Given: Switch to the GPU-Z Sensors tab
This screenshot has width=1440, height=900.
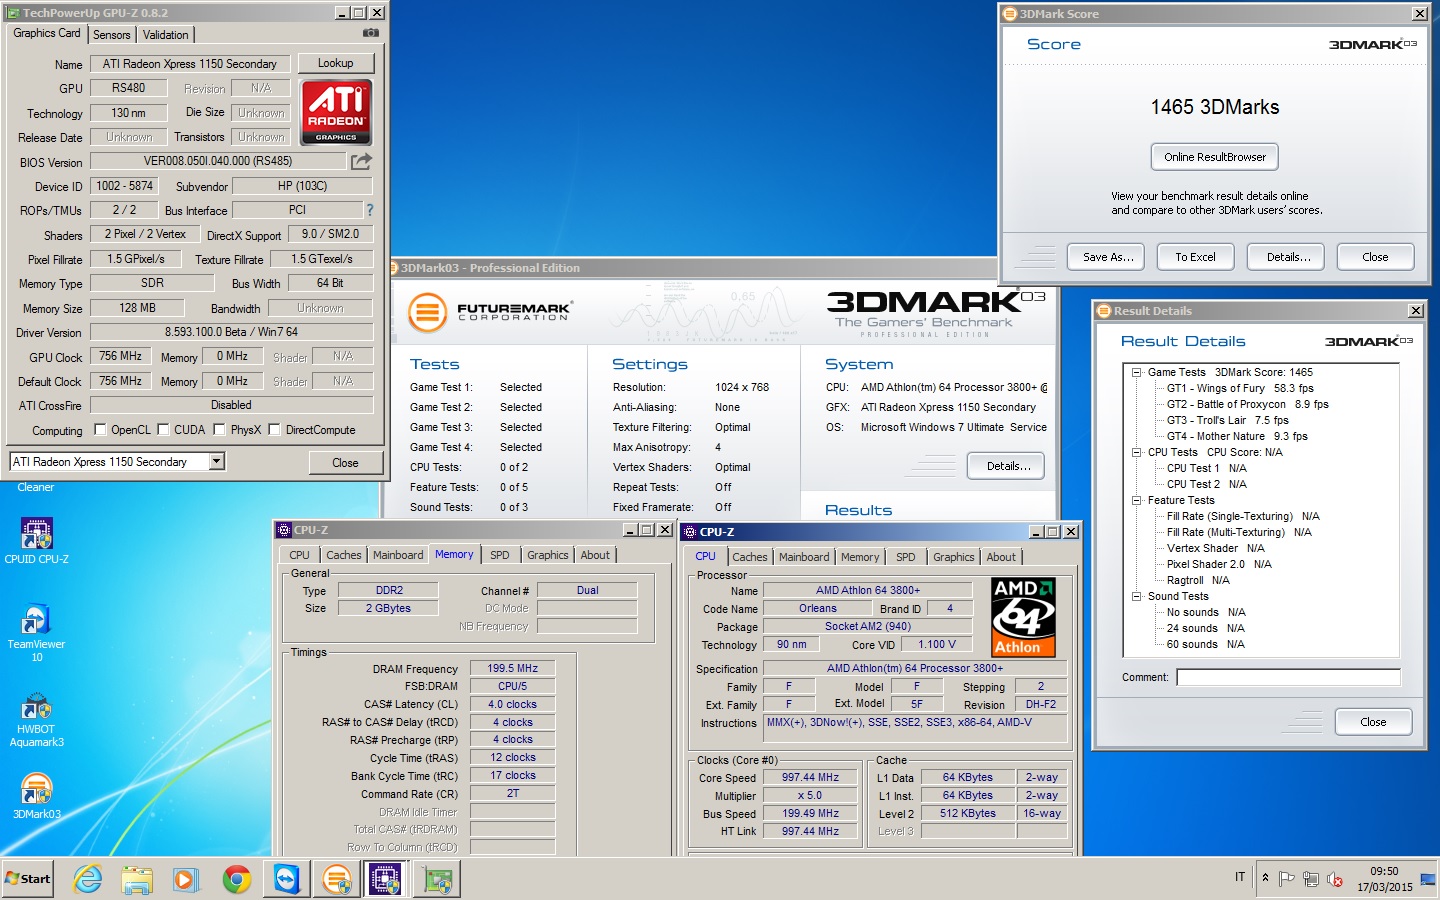Looking at the screenshot, I should [x=112, y=35].
